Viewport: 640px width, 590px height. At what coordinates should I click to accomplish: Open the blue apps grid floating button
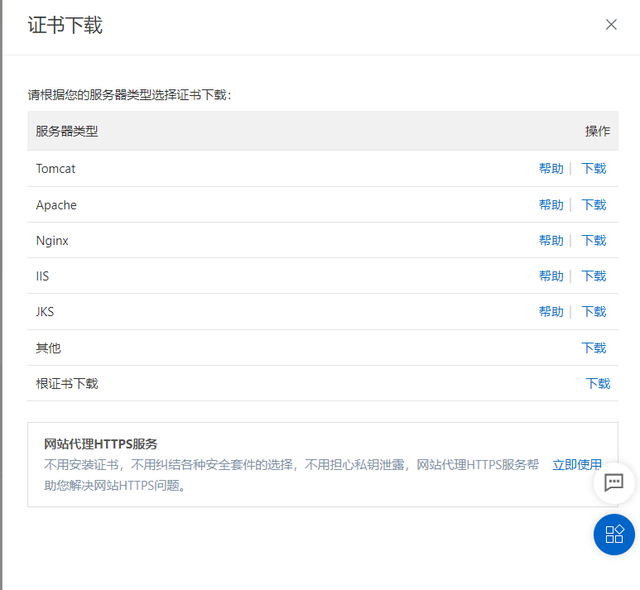613,534
